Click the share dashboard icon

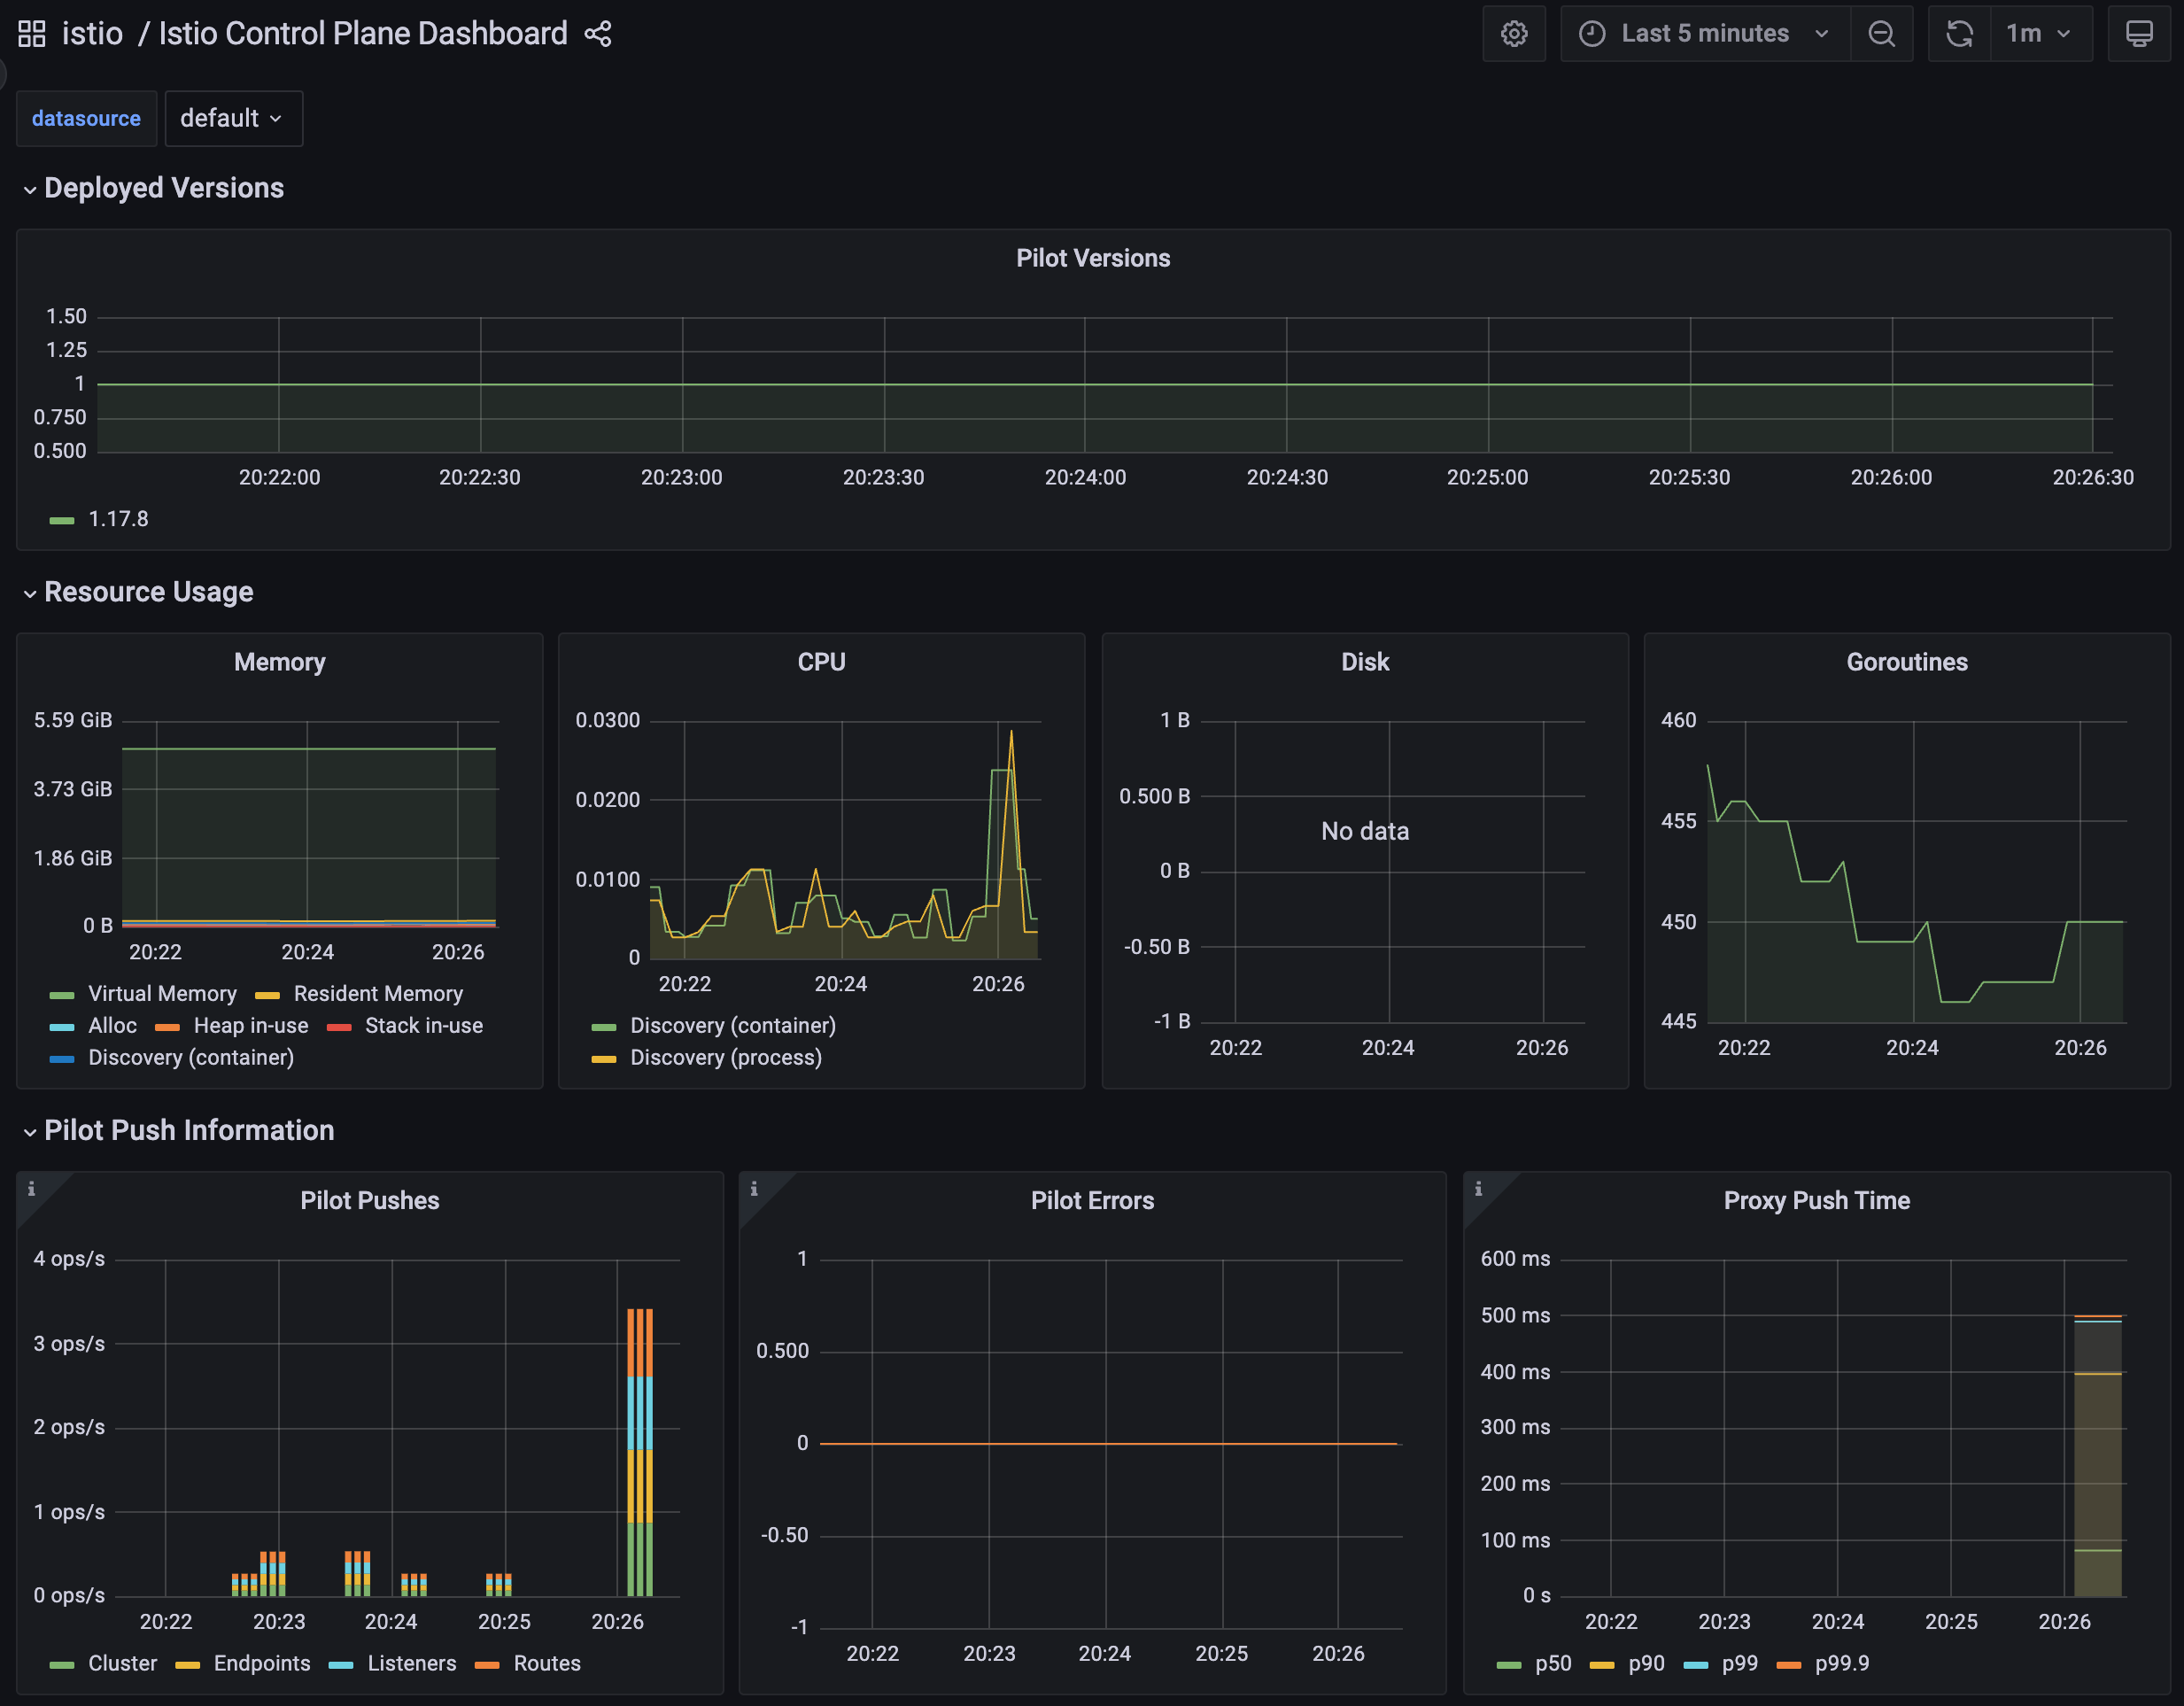click(598, 34)
